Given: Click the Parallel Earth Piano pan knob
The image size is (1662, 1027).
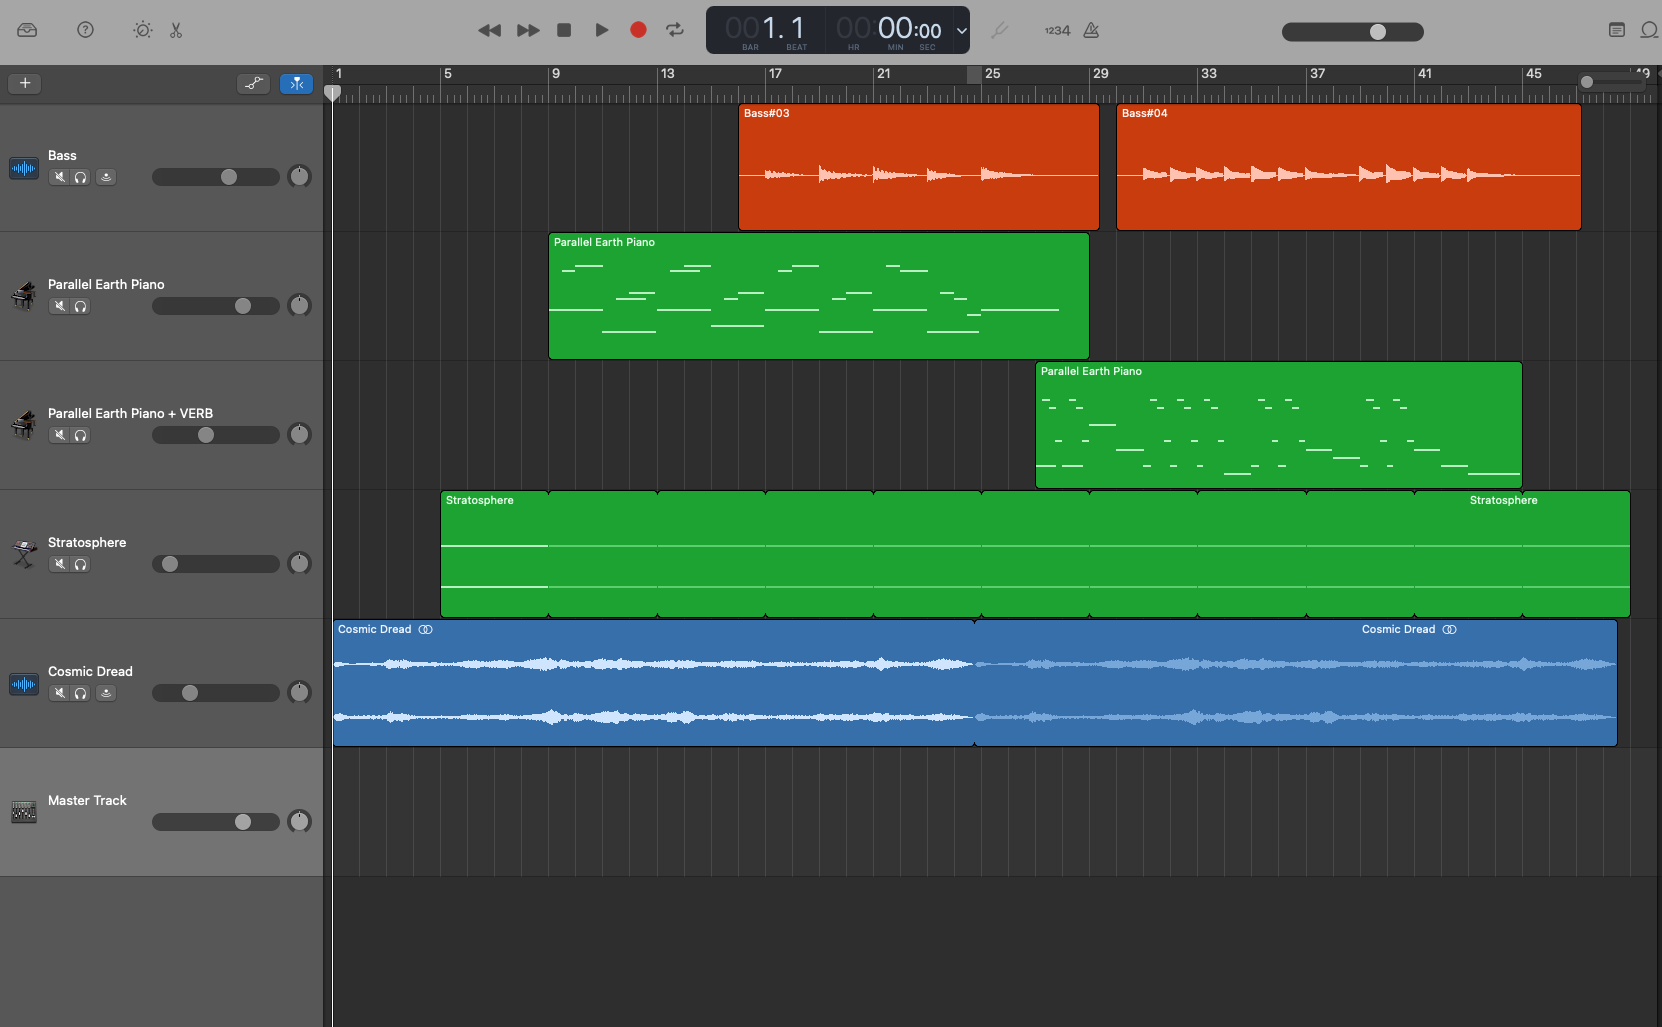Looking at the screenshot, I should coord(299,305).
